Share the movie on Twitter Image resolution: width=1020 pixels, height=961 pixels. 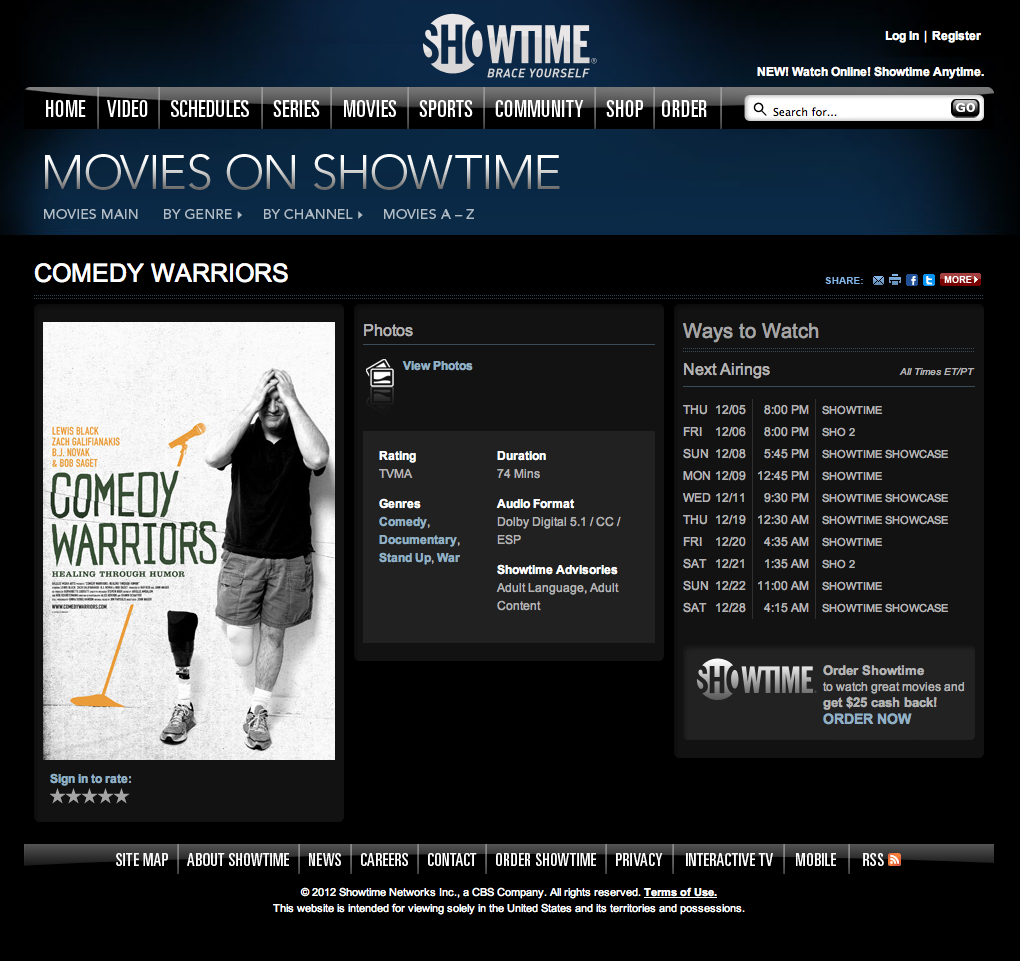[x=929, y=280]
